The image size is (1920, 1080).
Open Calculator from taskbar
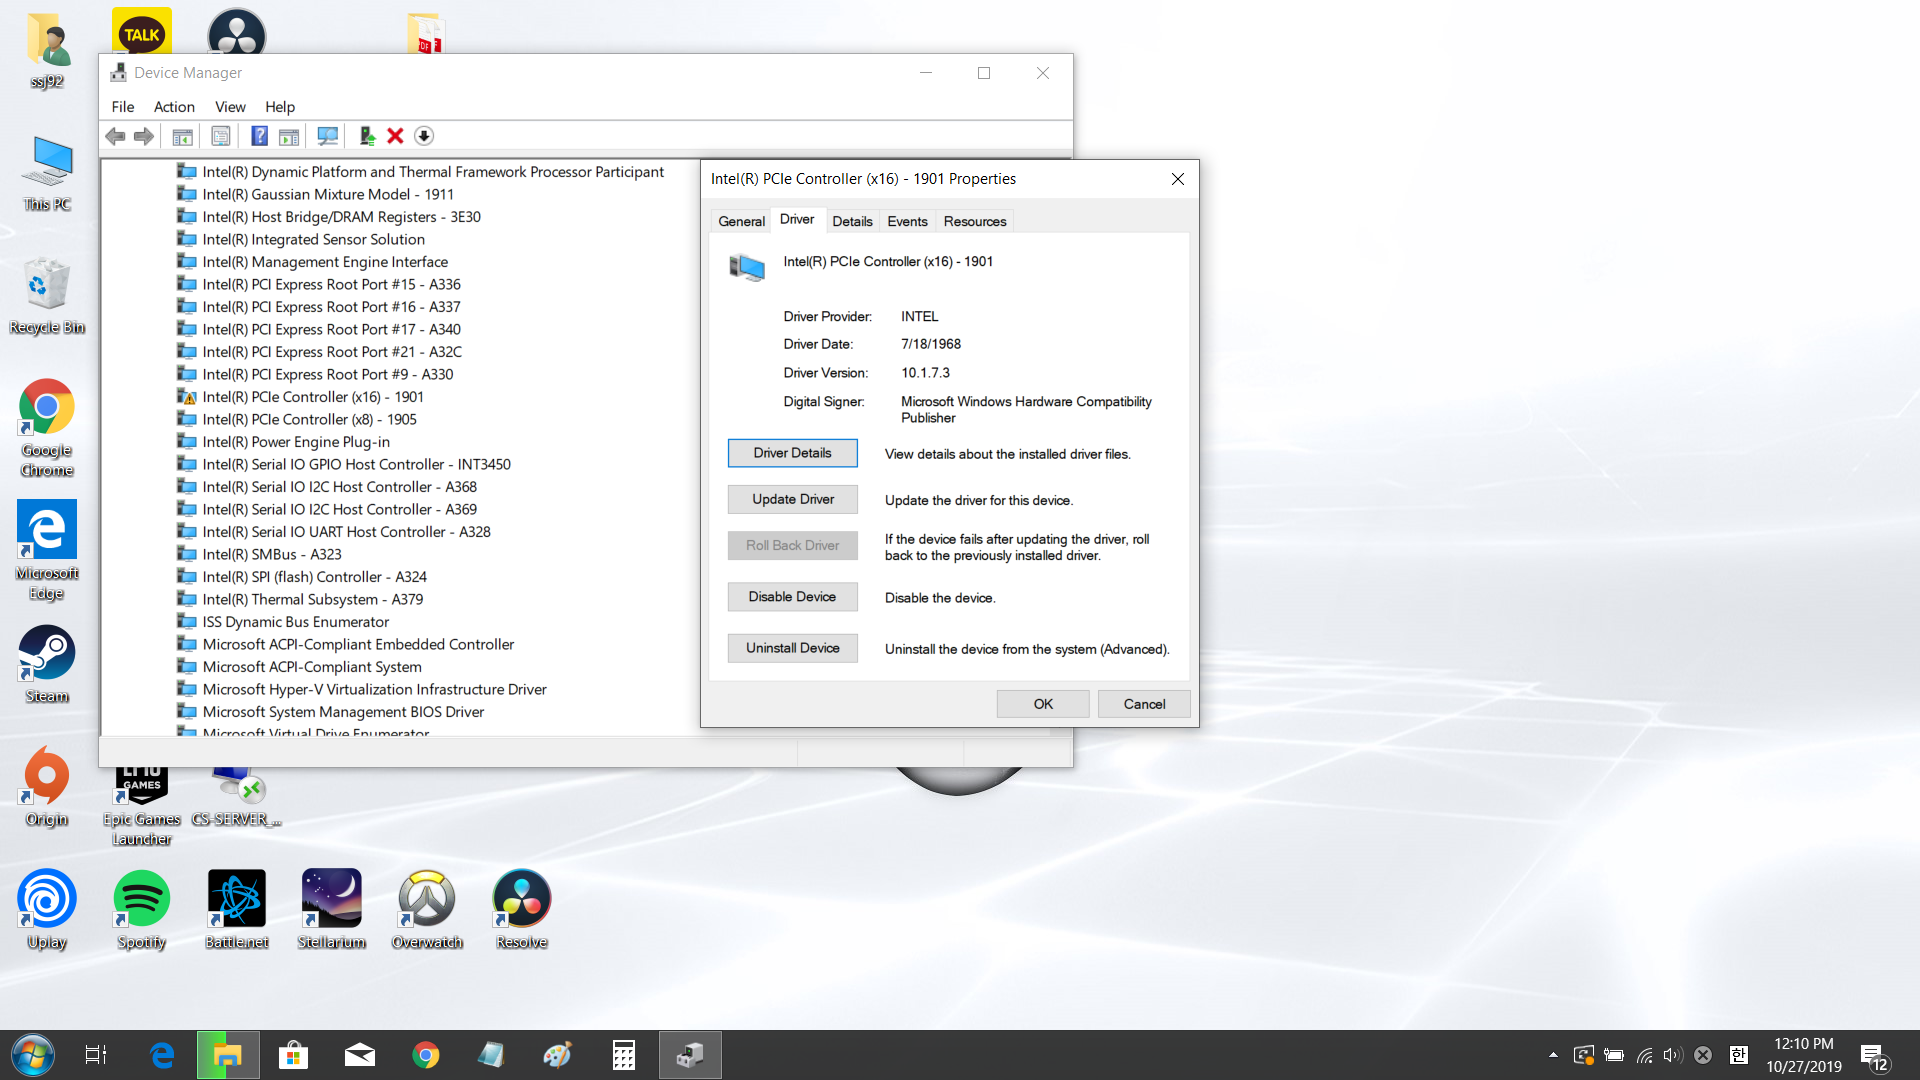pyautogui.click(x=624, y=1055)
